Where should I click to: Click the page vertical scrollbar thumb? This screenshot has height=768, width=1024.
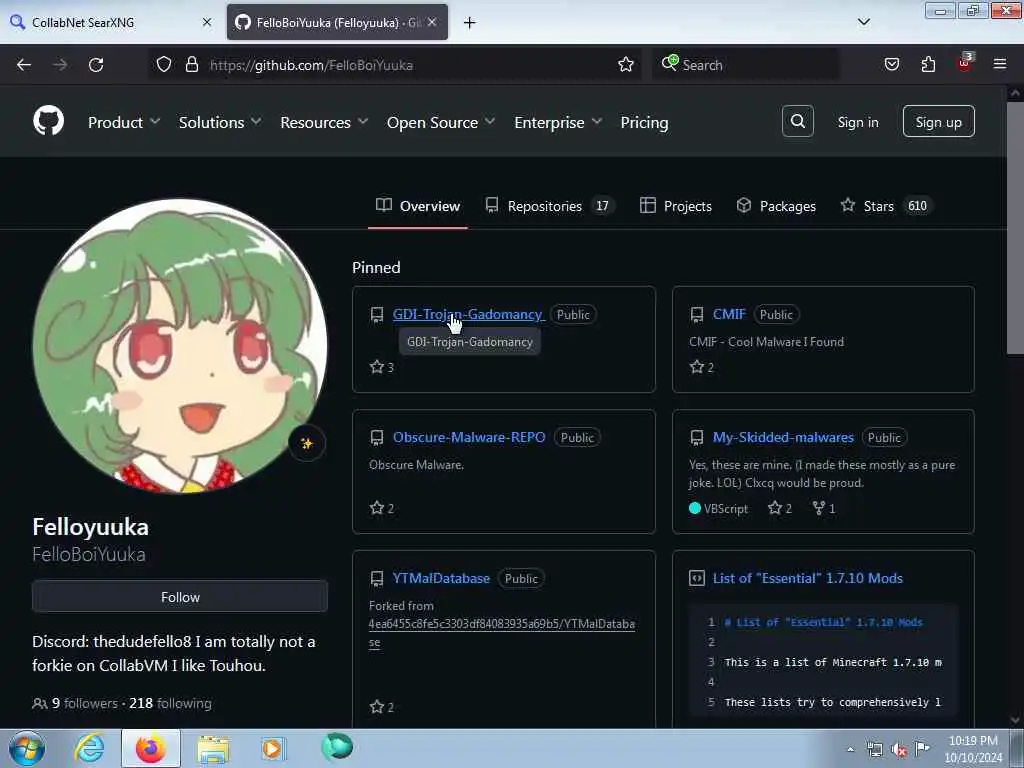[1015, 227]
